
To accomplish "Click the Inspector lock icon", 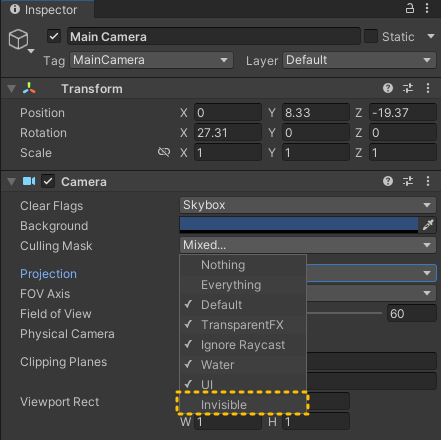I will (410, 8).
